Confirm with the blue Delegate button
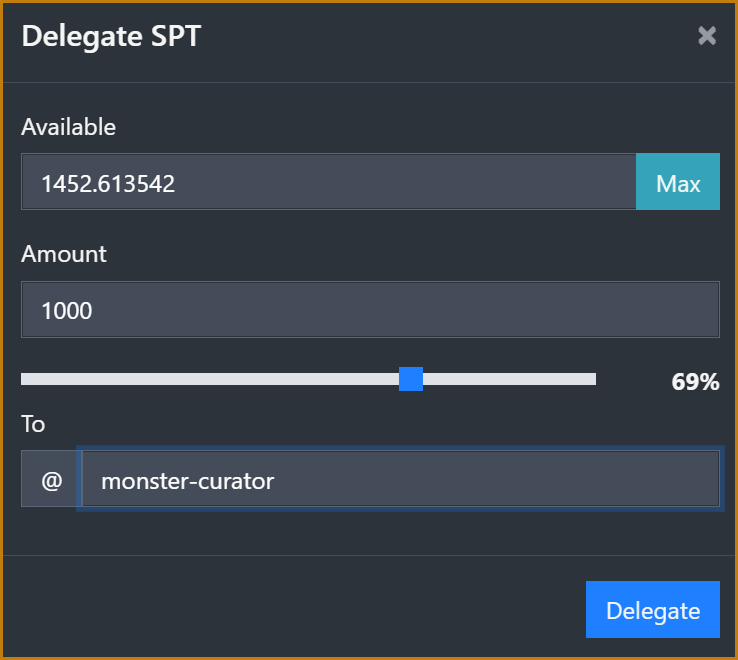Image resolution: width=738 pixels, height=660 pixels. click(652, 610)
